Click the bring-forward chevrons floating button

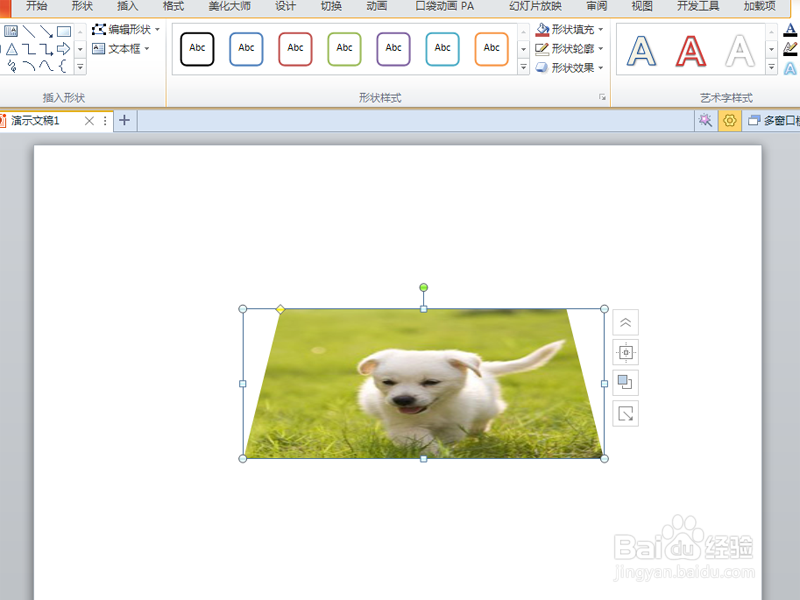coord(626,322)
